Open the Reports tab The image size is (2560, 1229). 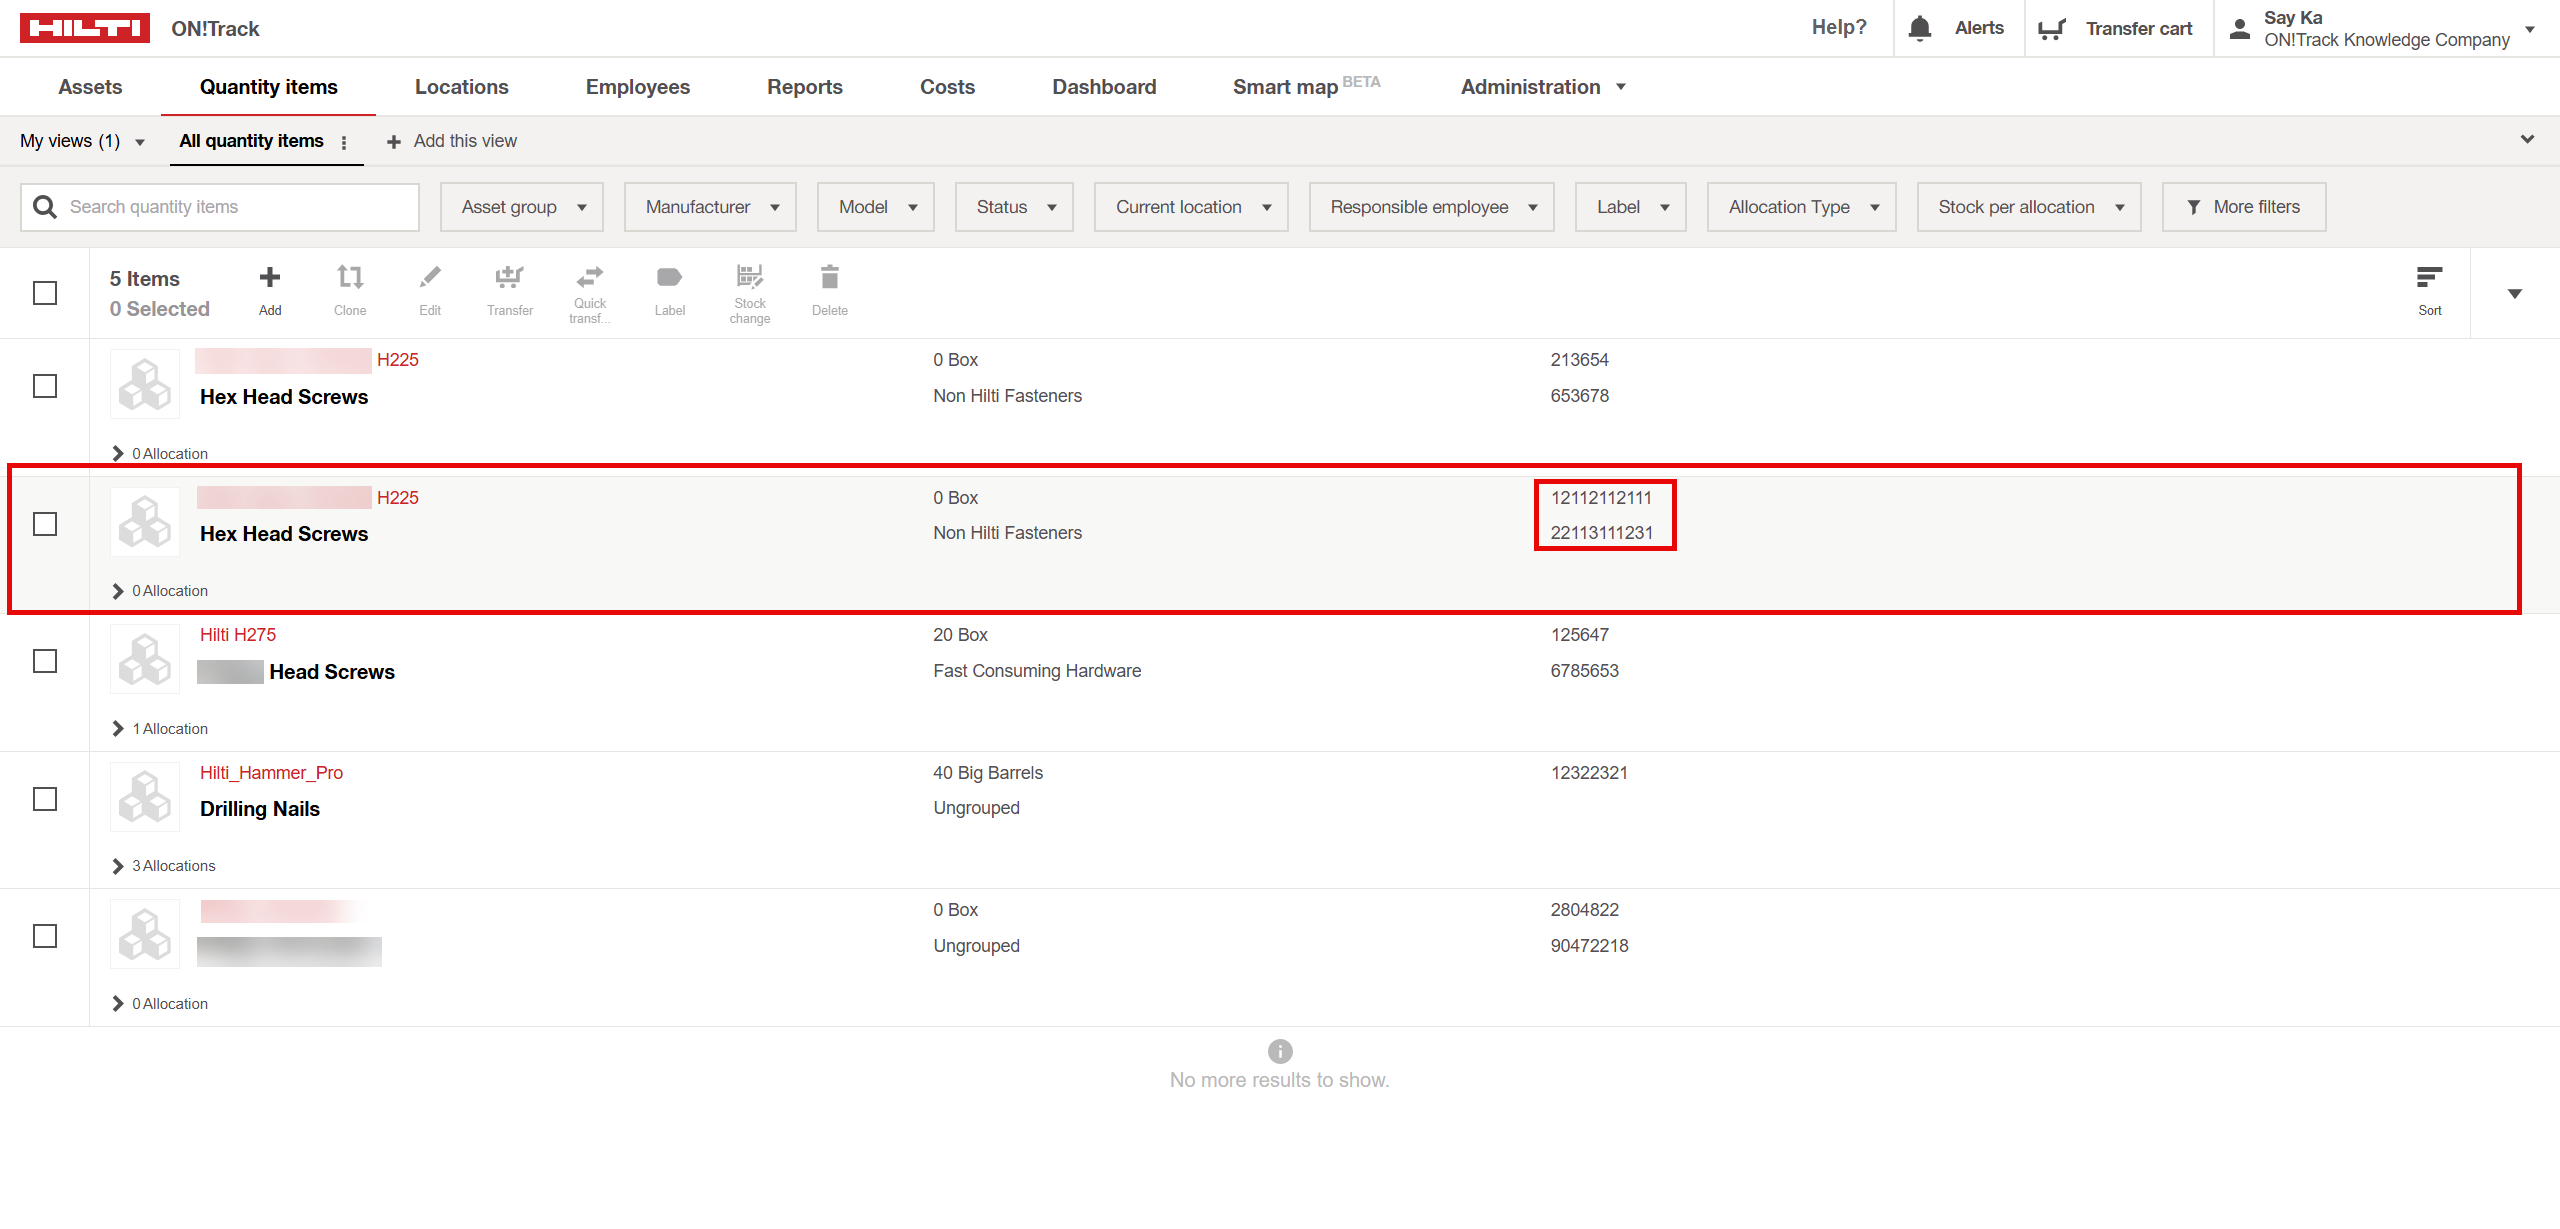(804, 87)
